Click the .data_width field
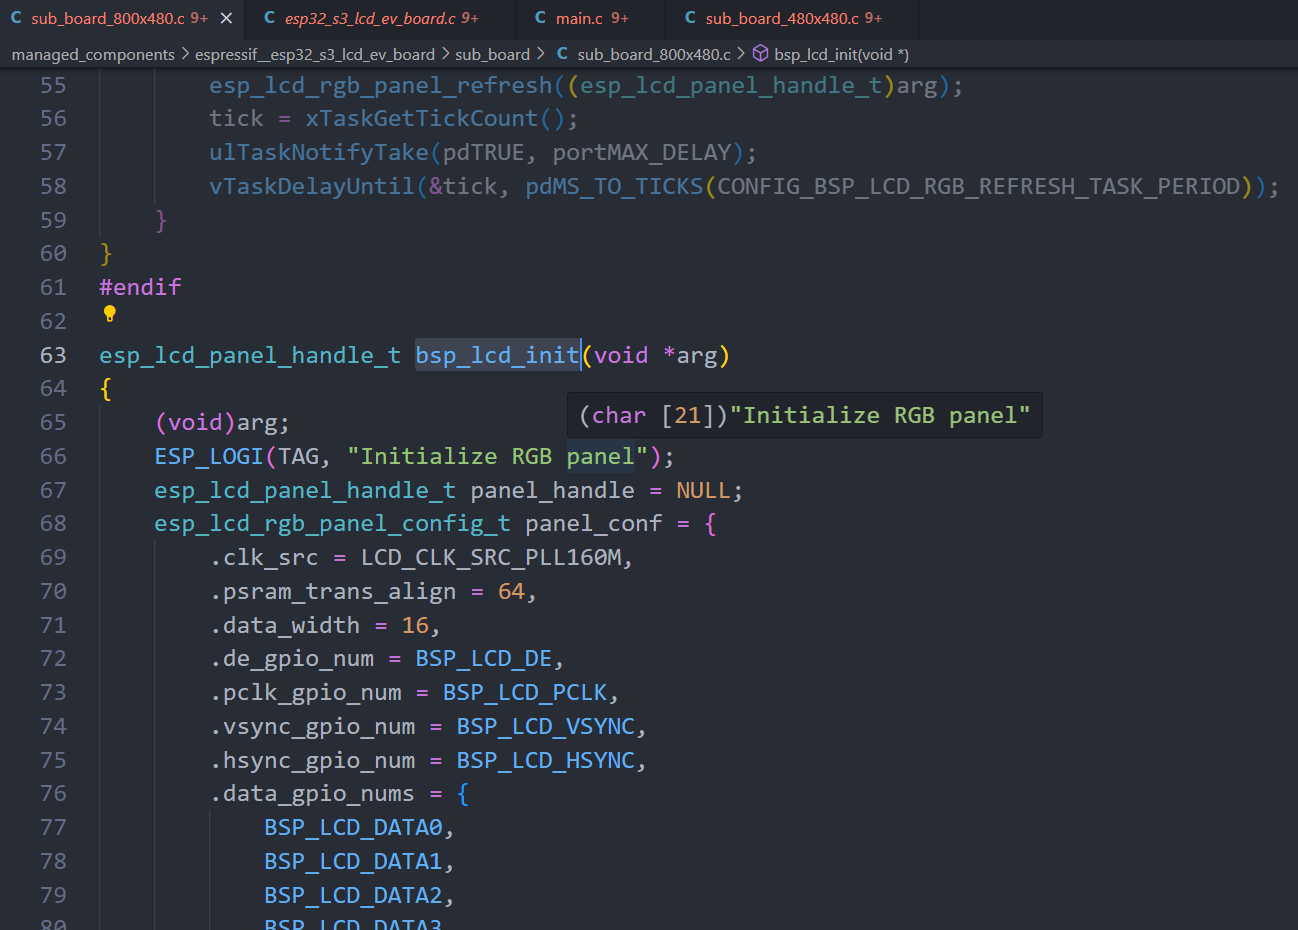 pyautogui.click(x=285, y=625)
